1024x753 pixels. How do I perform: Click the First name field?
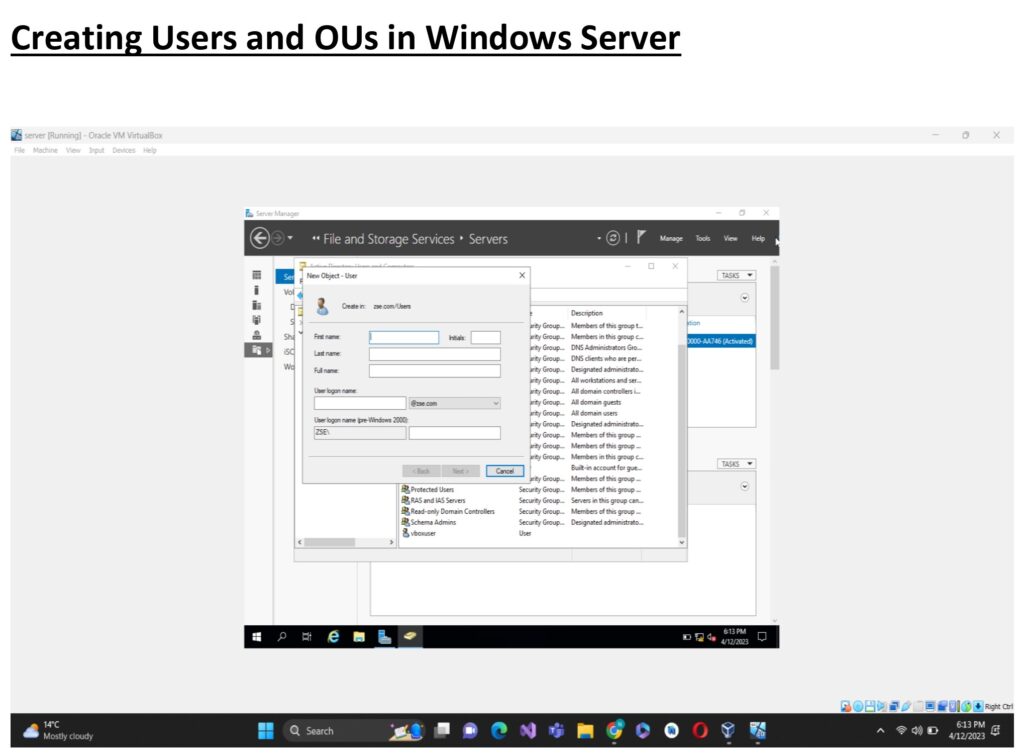tap(404, 337)
